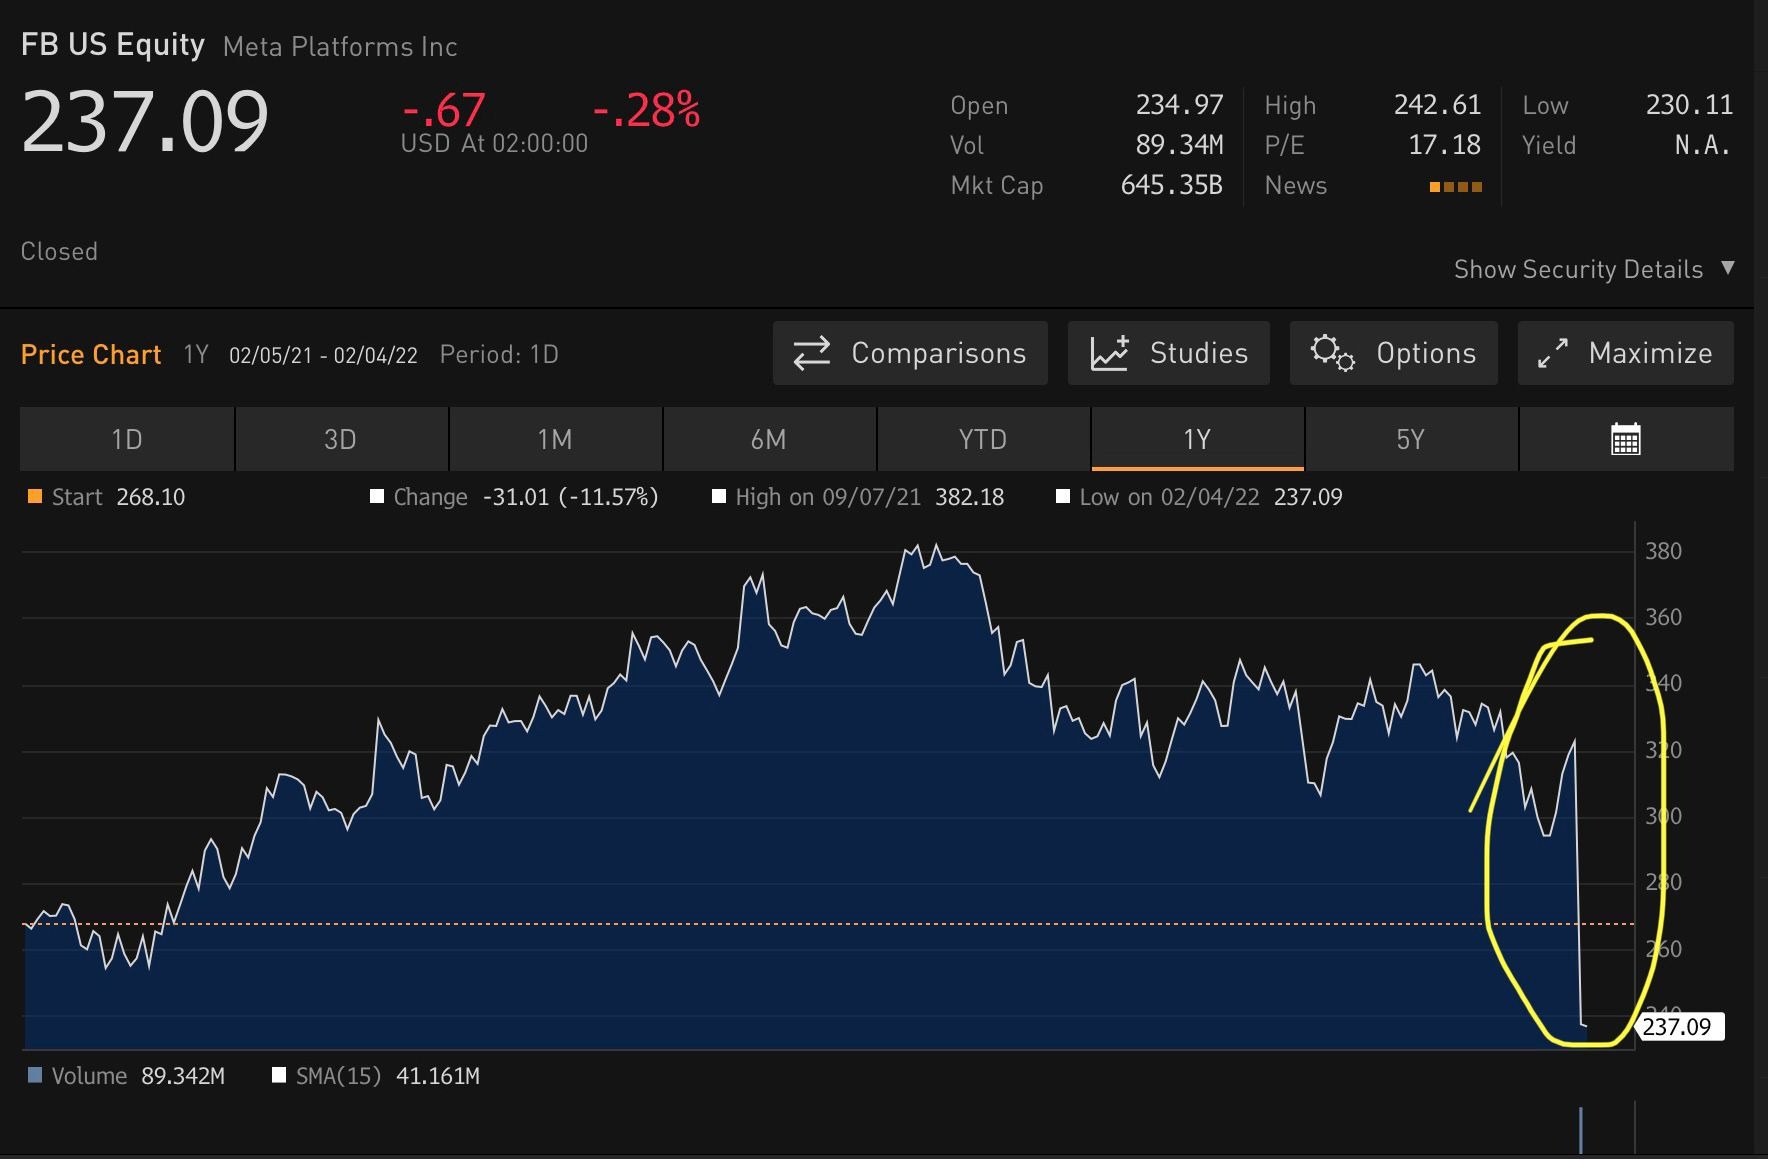
Task: Click the Studies chart icon
Action: [1109, 353]
